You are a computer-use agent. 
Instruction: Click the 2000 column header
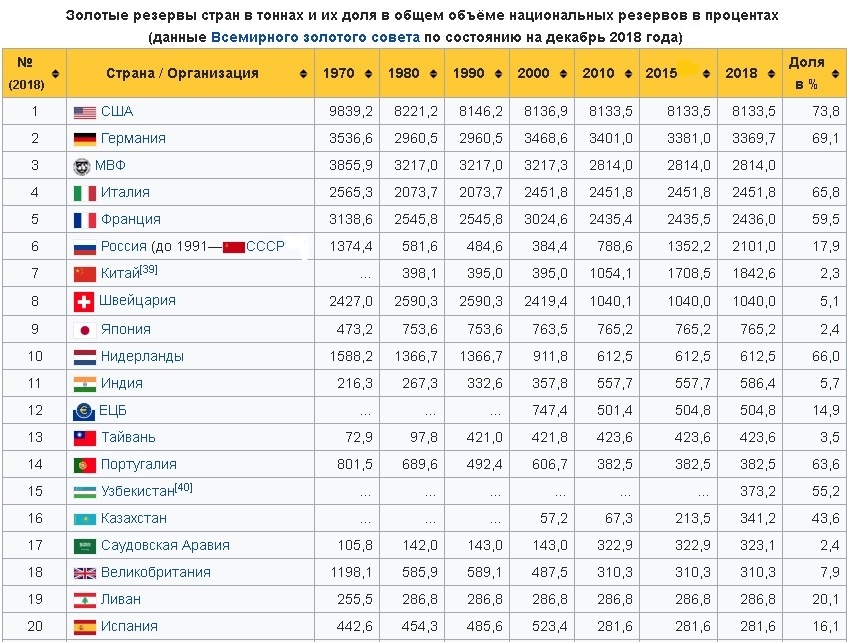(x=533, y=74)
